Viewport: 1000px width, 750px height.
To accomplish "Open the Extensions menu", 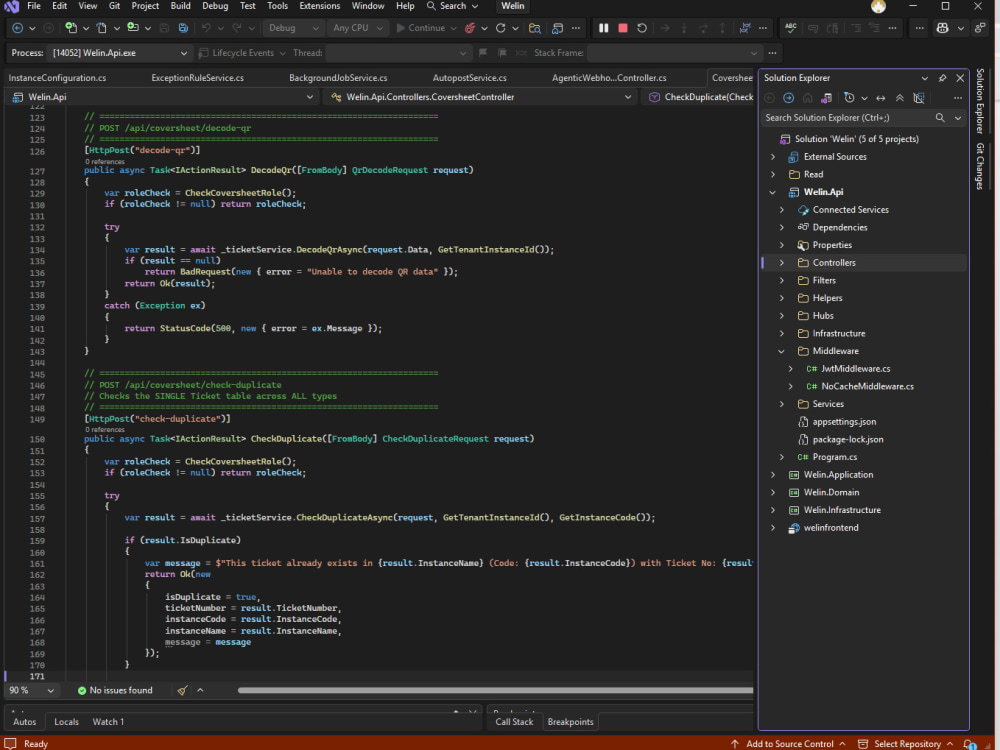I will pyautogui.click(x=320, y=6).
